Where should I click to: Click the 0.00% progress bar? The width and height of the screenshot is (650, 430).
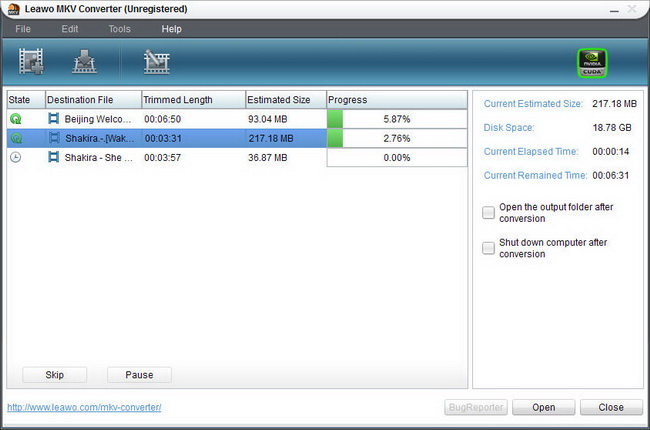pyautogui.click(x=397, y=158)
